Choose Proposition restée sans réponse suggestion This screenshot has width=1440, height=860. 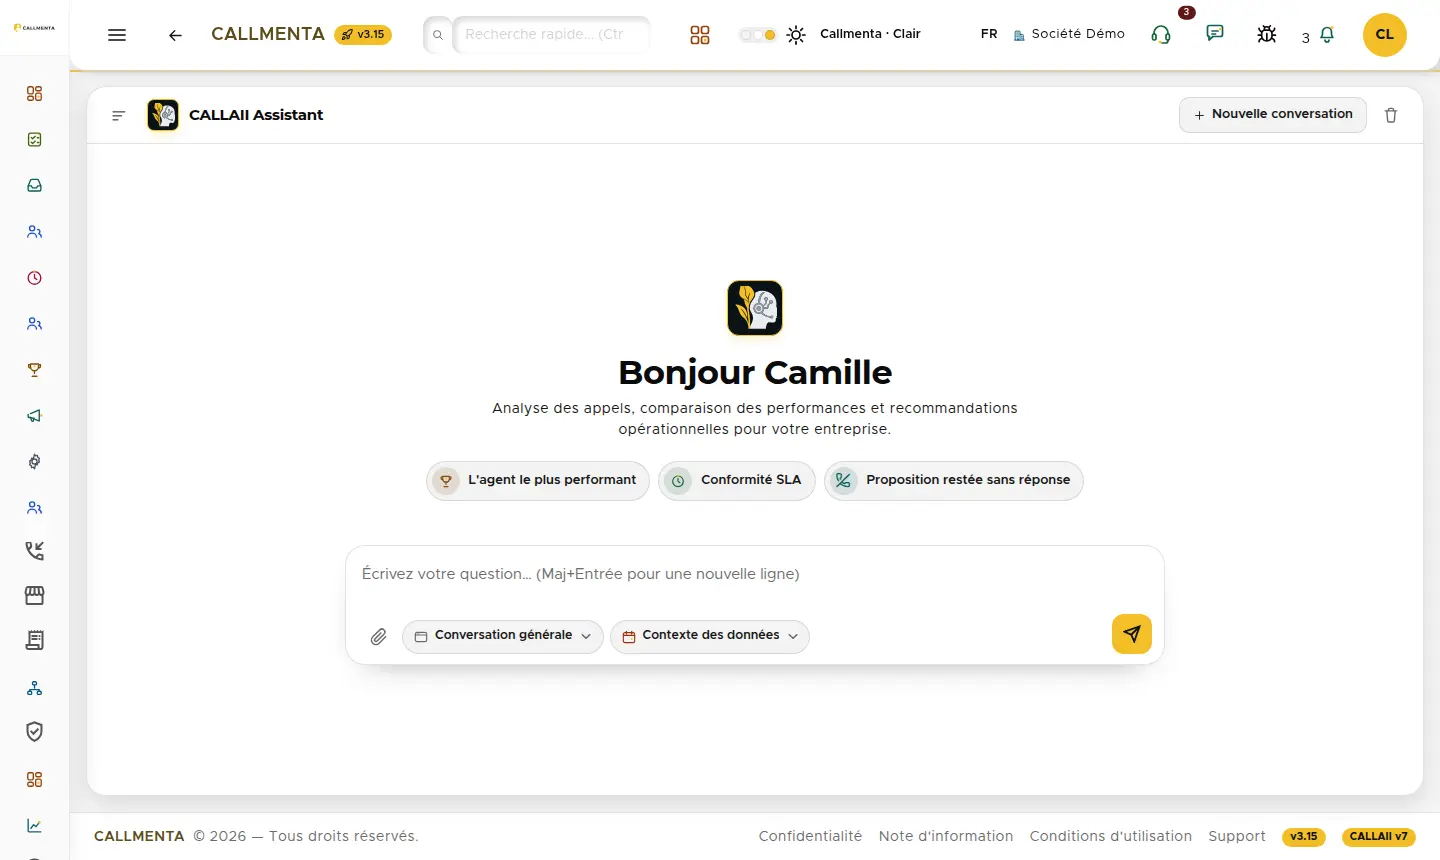[x=954, y=481]
